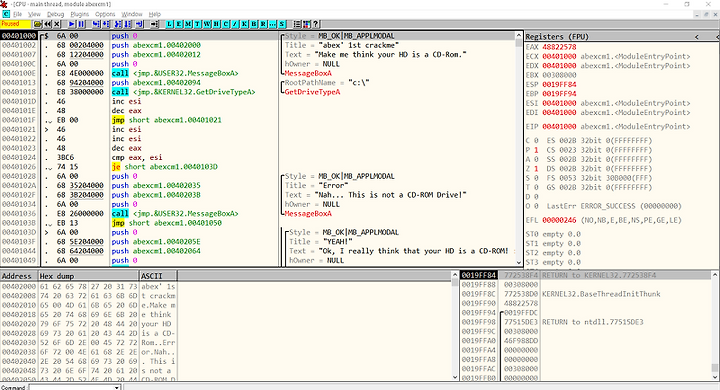Click the Paused status indicator
720x390 pixels.
16,24
